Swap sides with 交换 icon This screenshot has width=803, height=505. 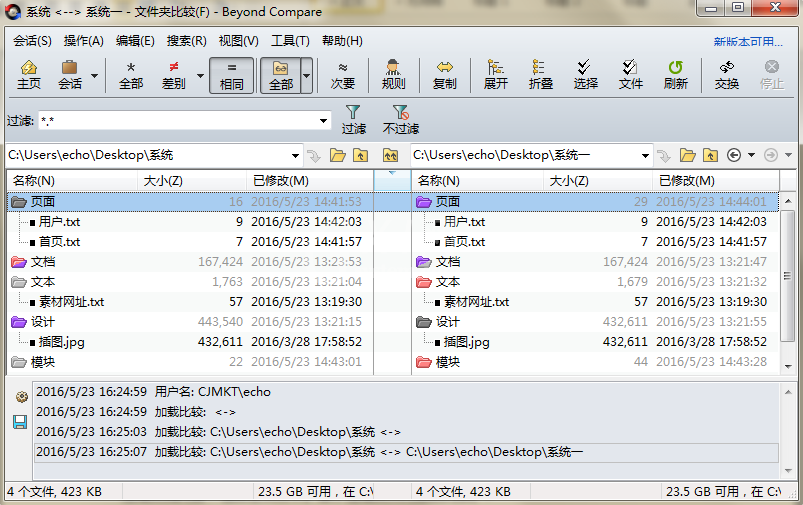tap(727, 75)
